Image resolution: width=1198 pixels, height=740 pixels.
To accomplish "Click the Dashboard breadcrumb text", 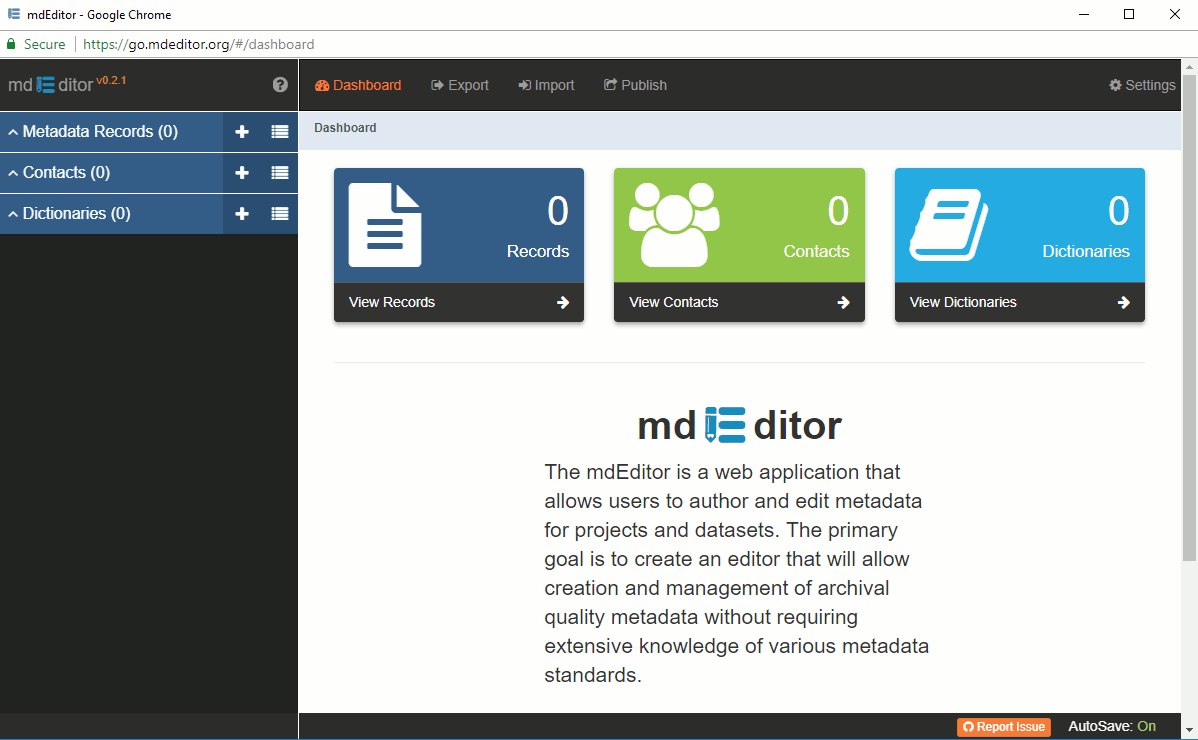I will tap(345, 128).
